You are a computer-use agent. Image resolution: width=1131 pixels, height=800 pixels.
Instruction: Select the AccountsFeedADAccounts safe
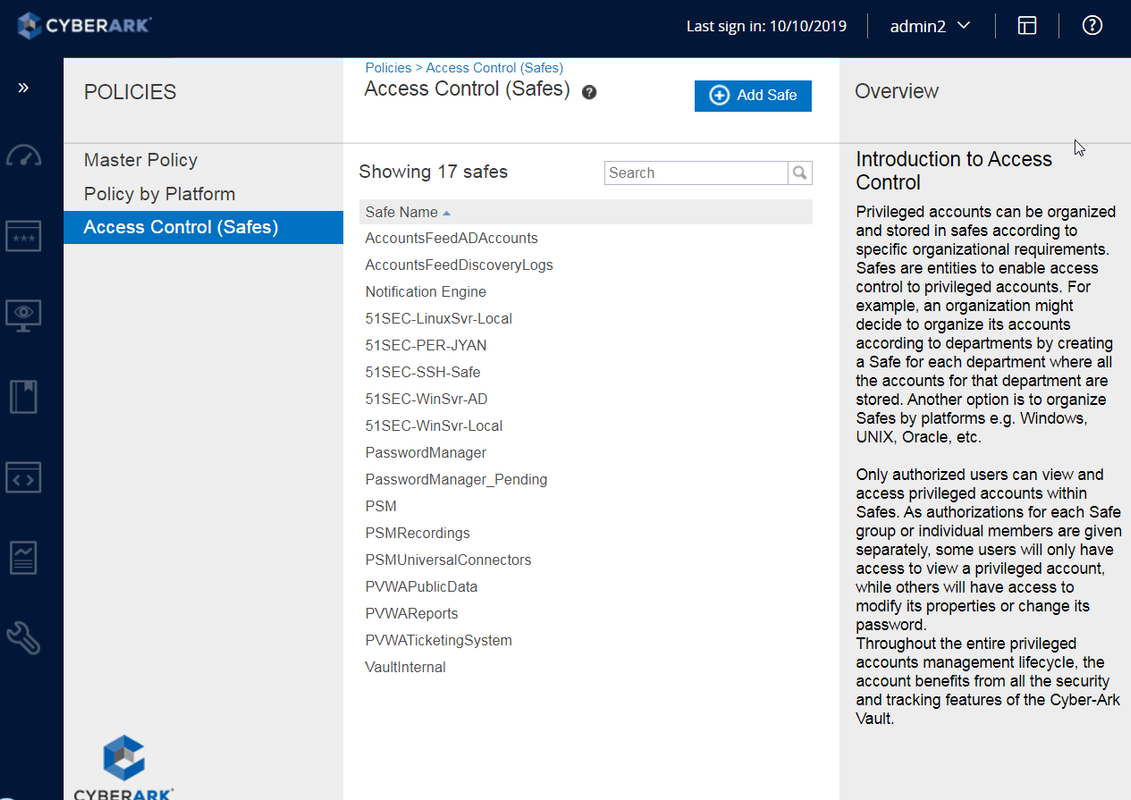452,238
